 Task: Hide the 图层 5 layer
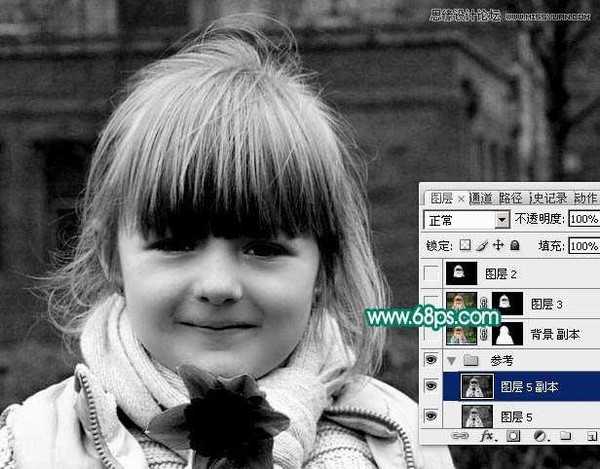(431, 415)
